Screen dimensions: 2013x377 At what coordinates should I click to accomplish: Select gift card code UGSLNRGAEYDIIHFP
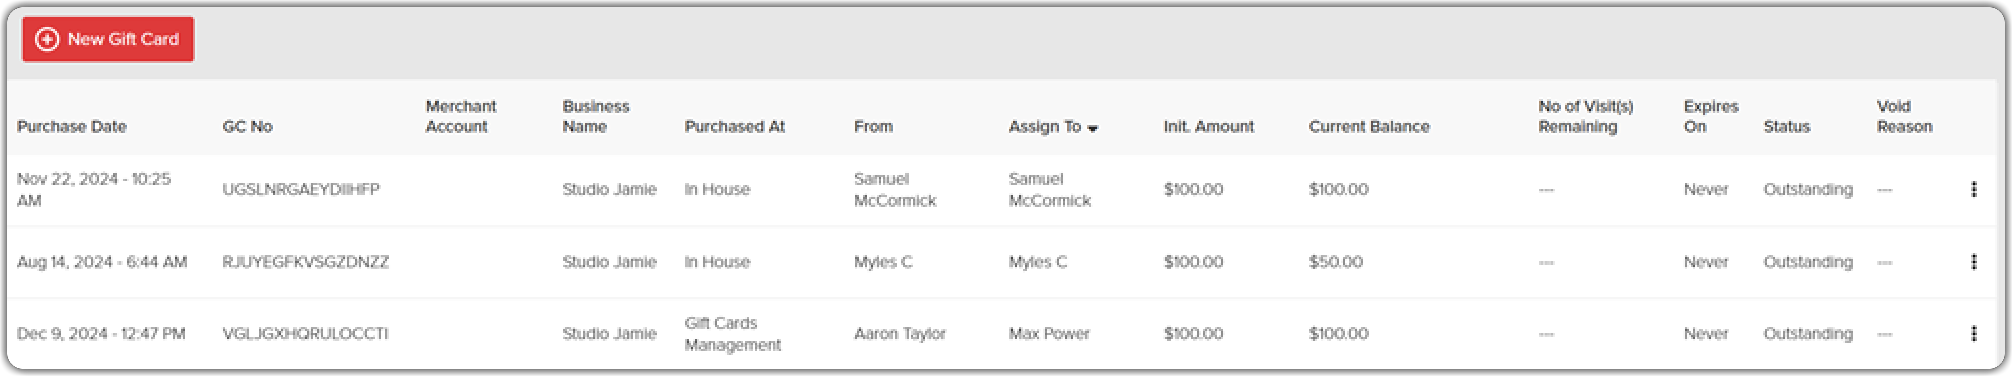coord(301,189)
